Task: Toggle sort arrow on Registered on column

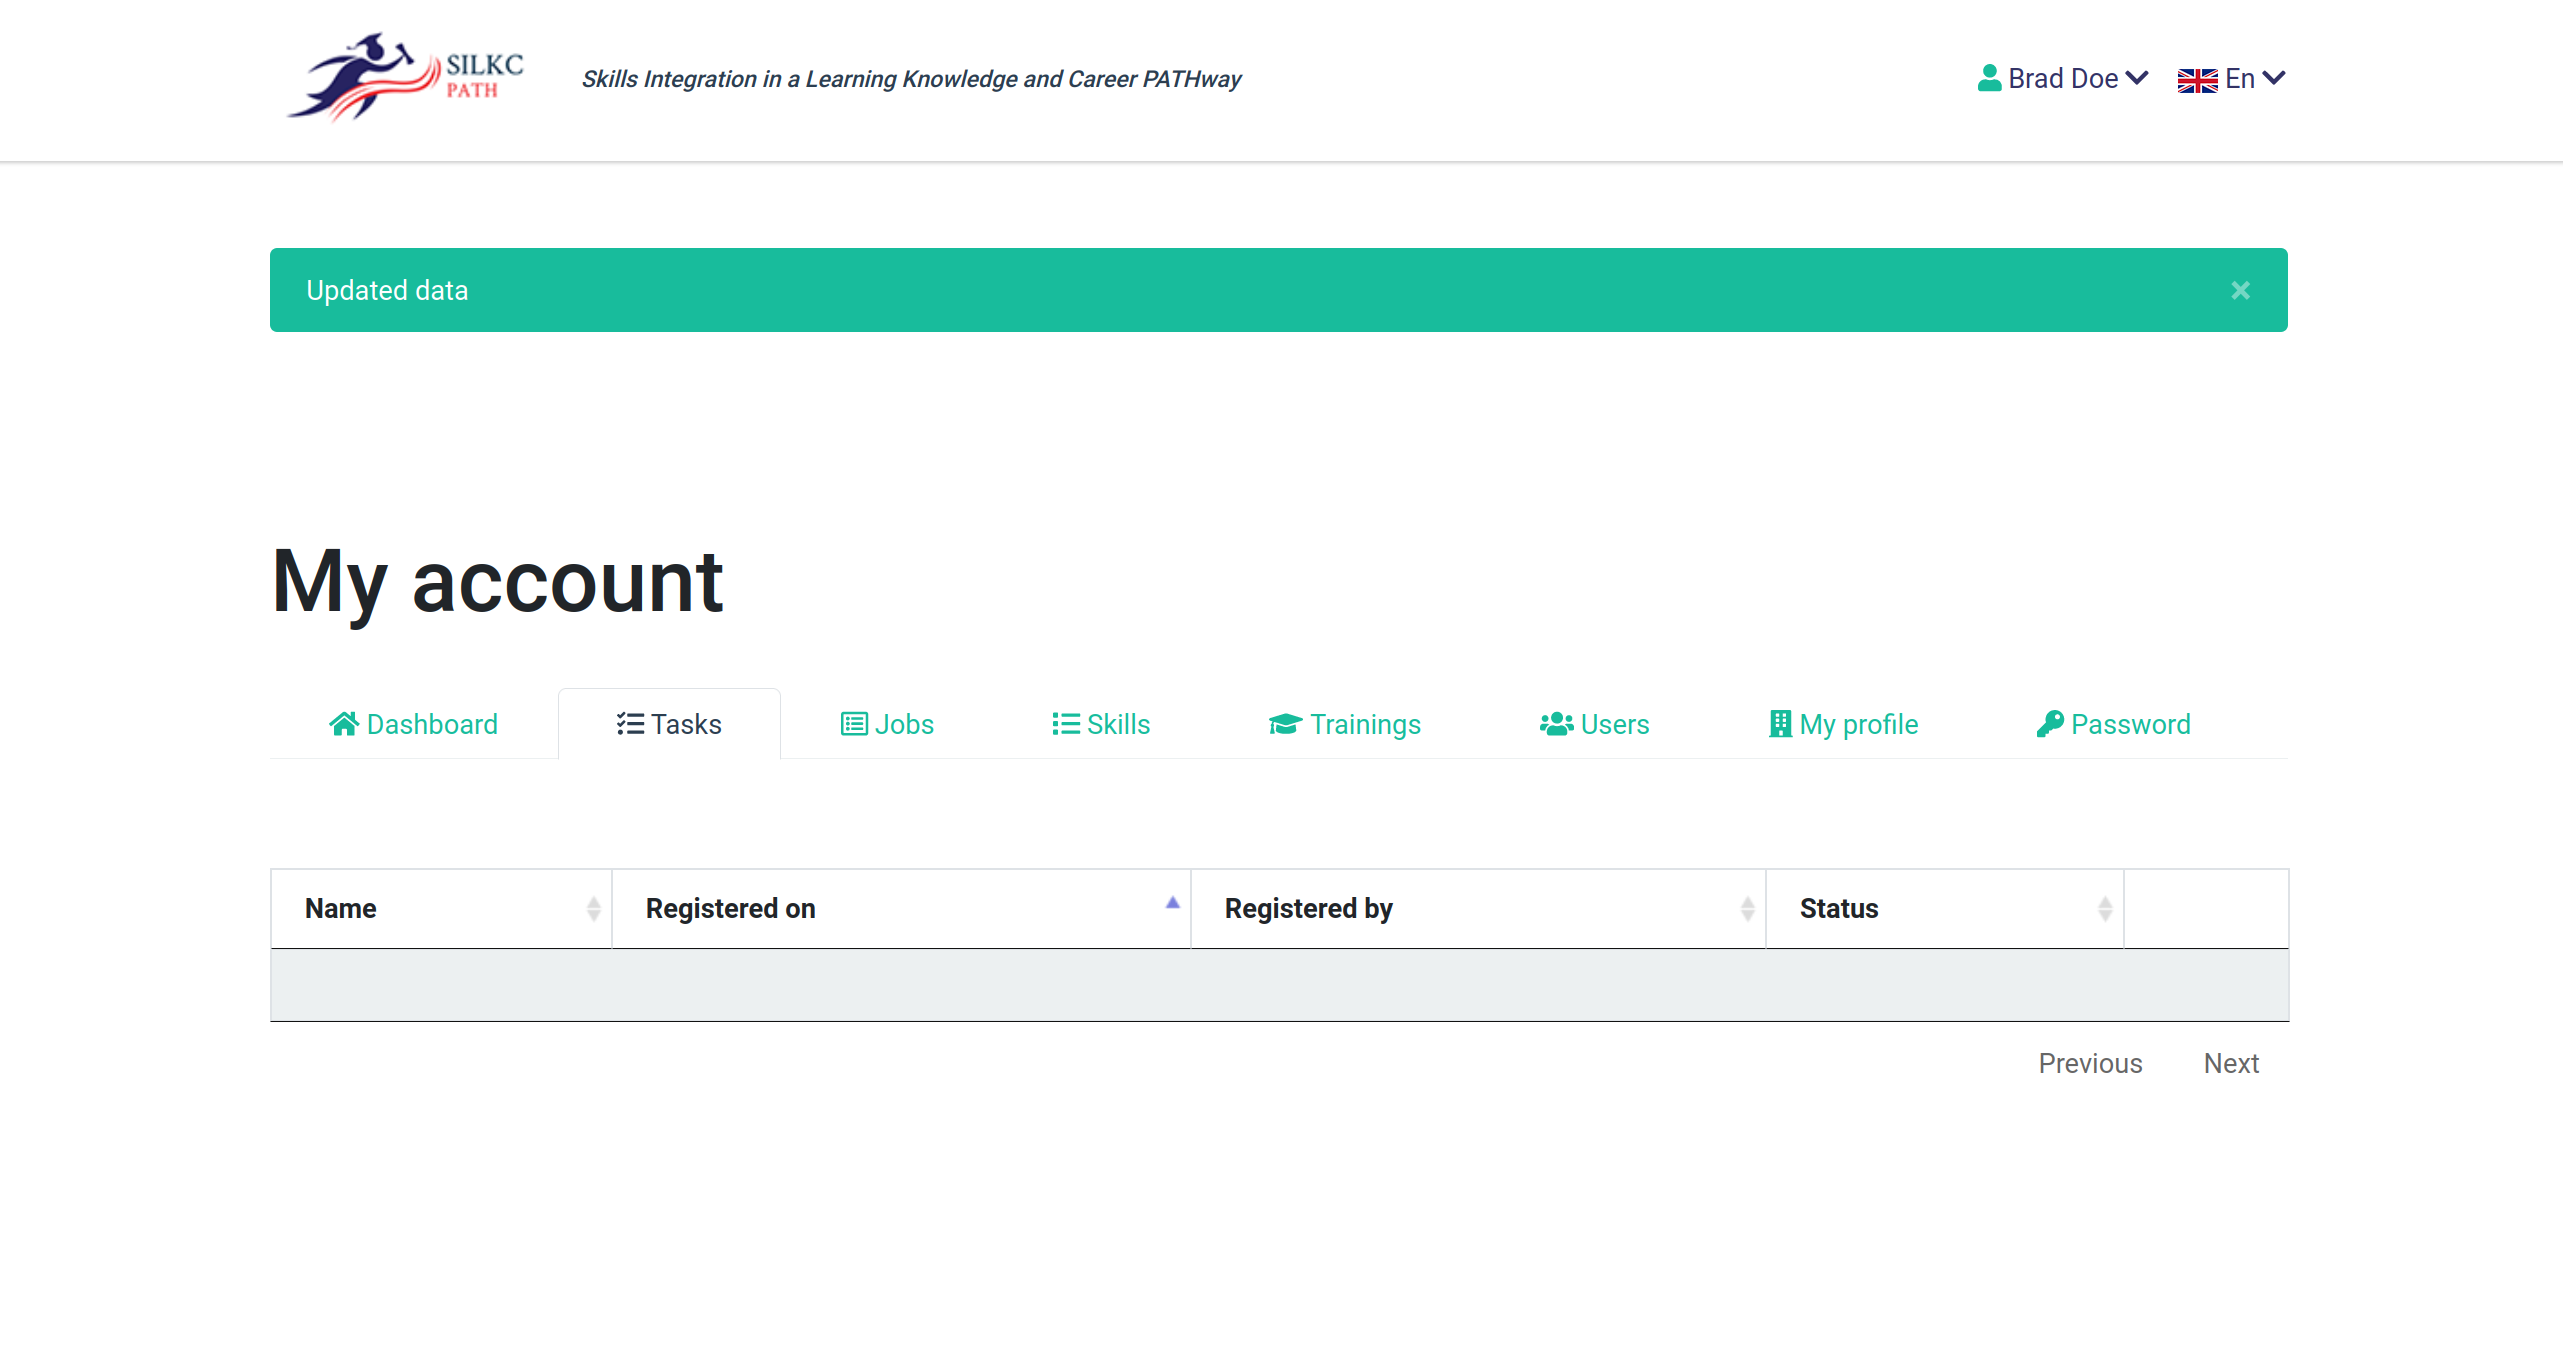Action: coord(1172,904)
